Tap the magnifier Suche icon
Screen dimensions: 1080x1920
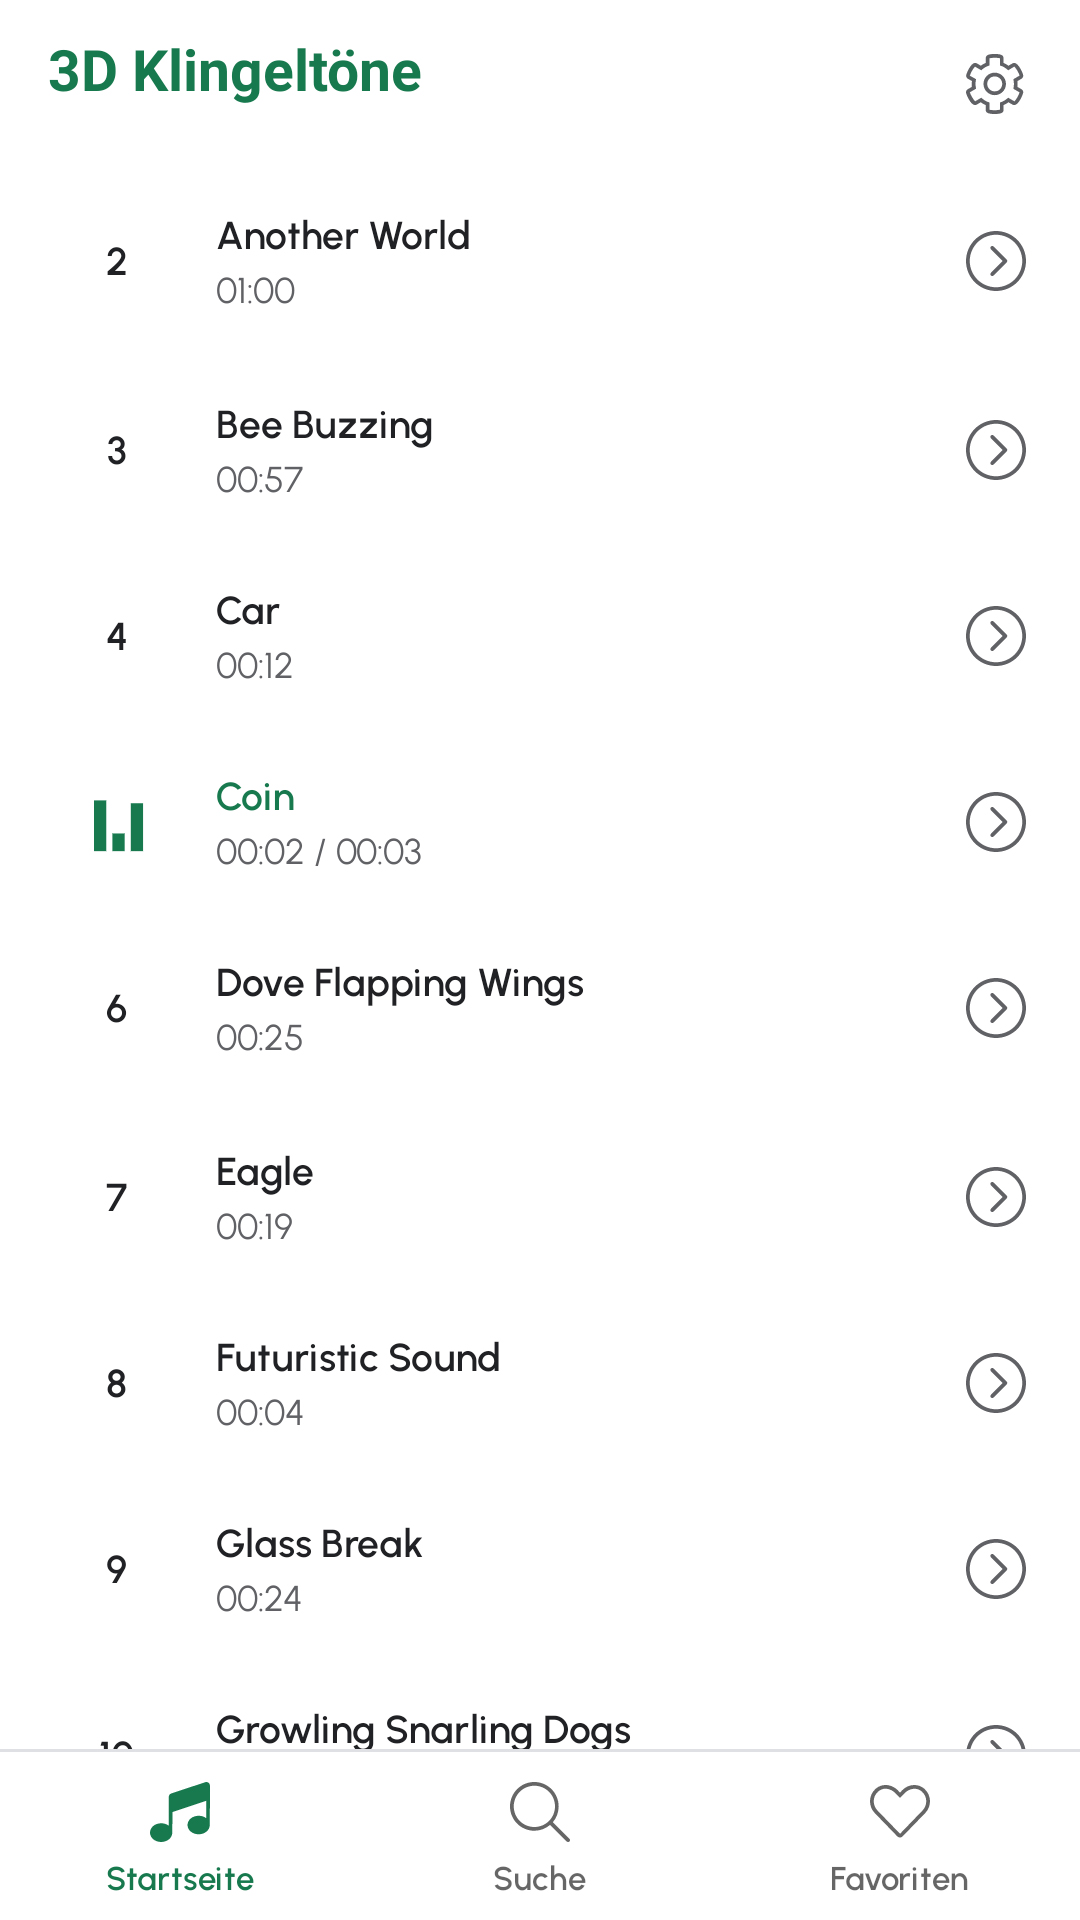coord(539,1811)
